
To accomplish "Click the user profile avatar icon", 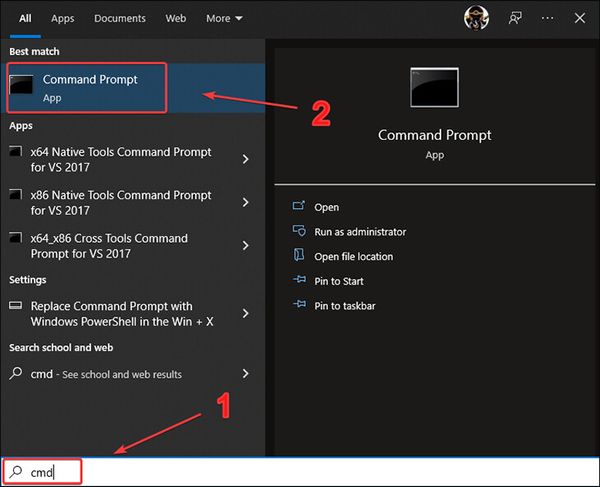I will (x=476, y=18).
